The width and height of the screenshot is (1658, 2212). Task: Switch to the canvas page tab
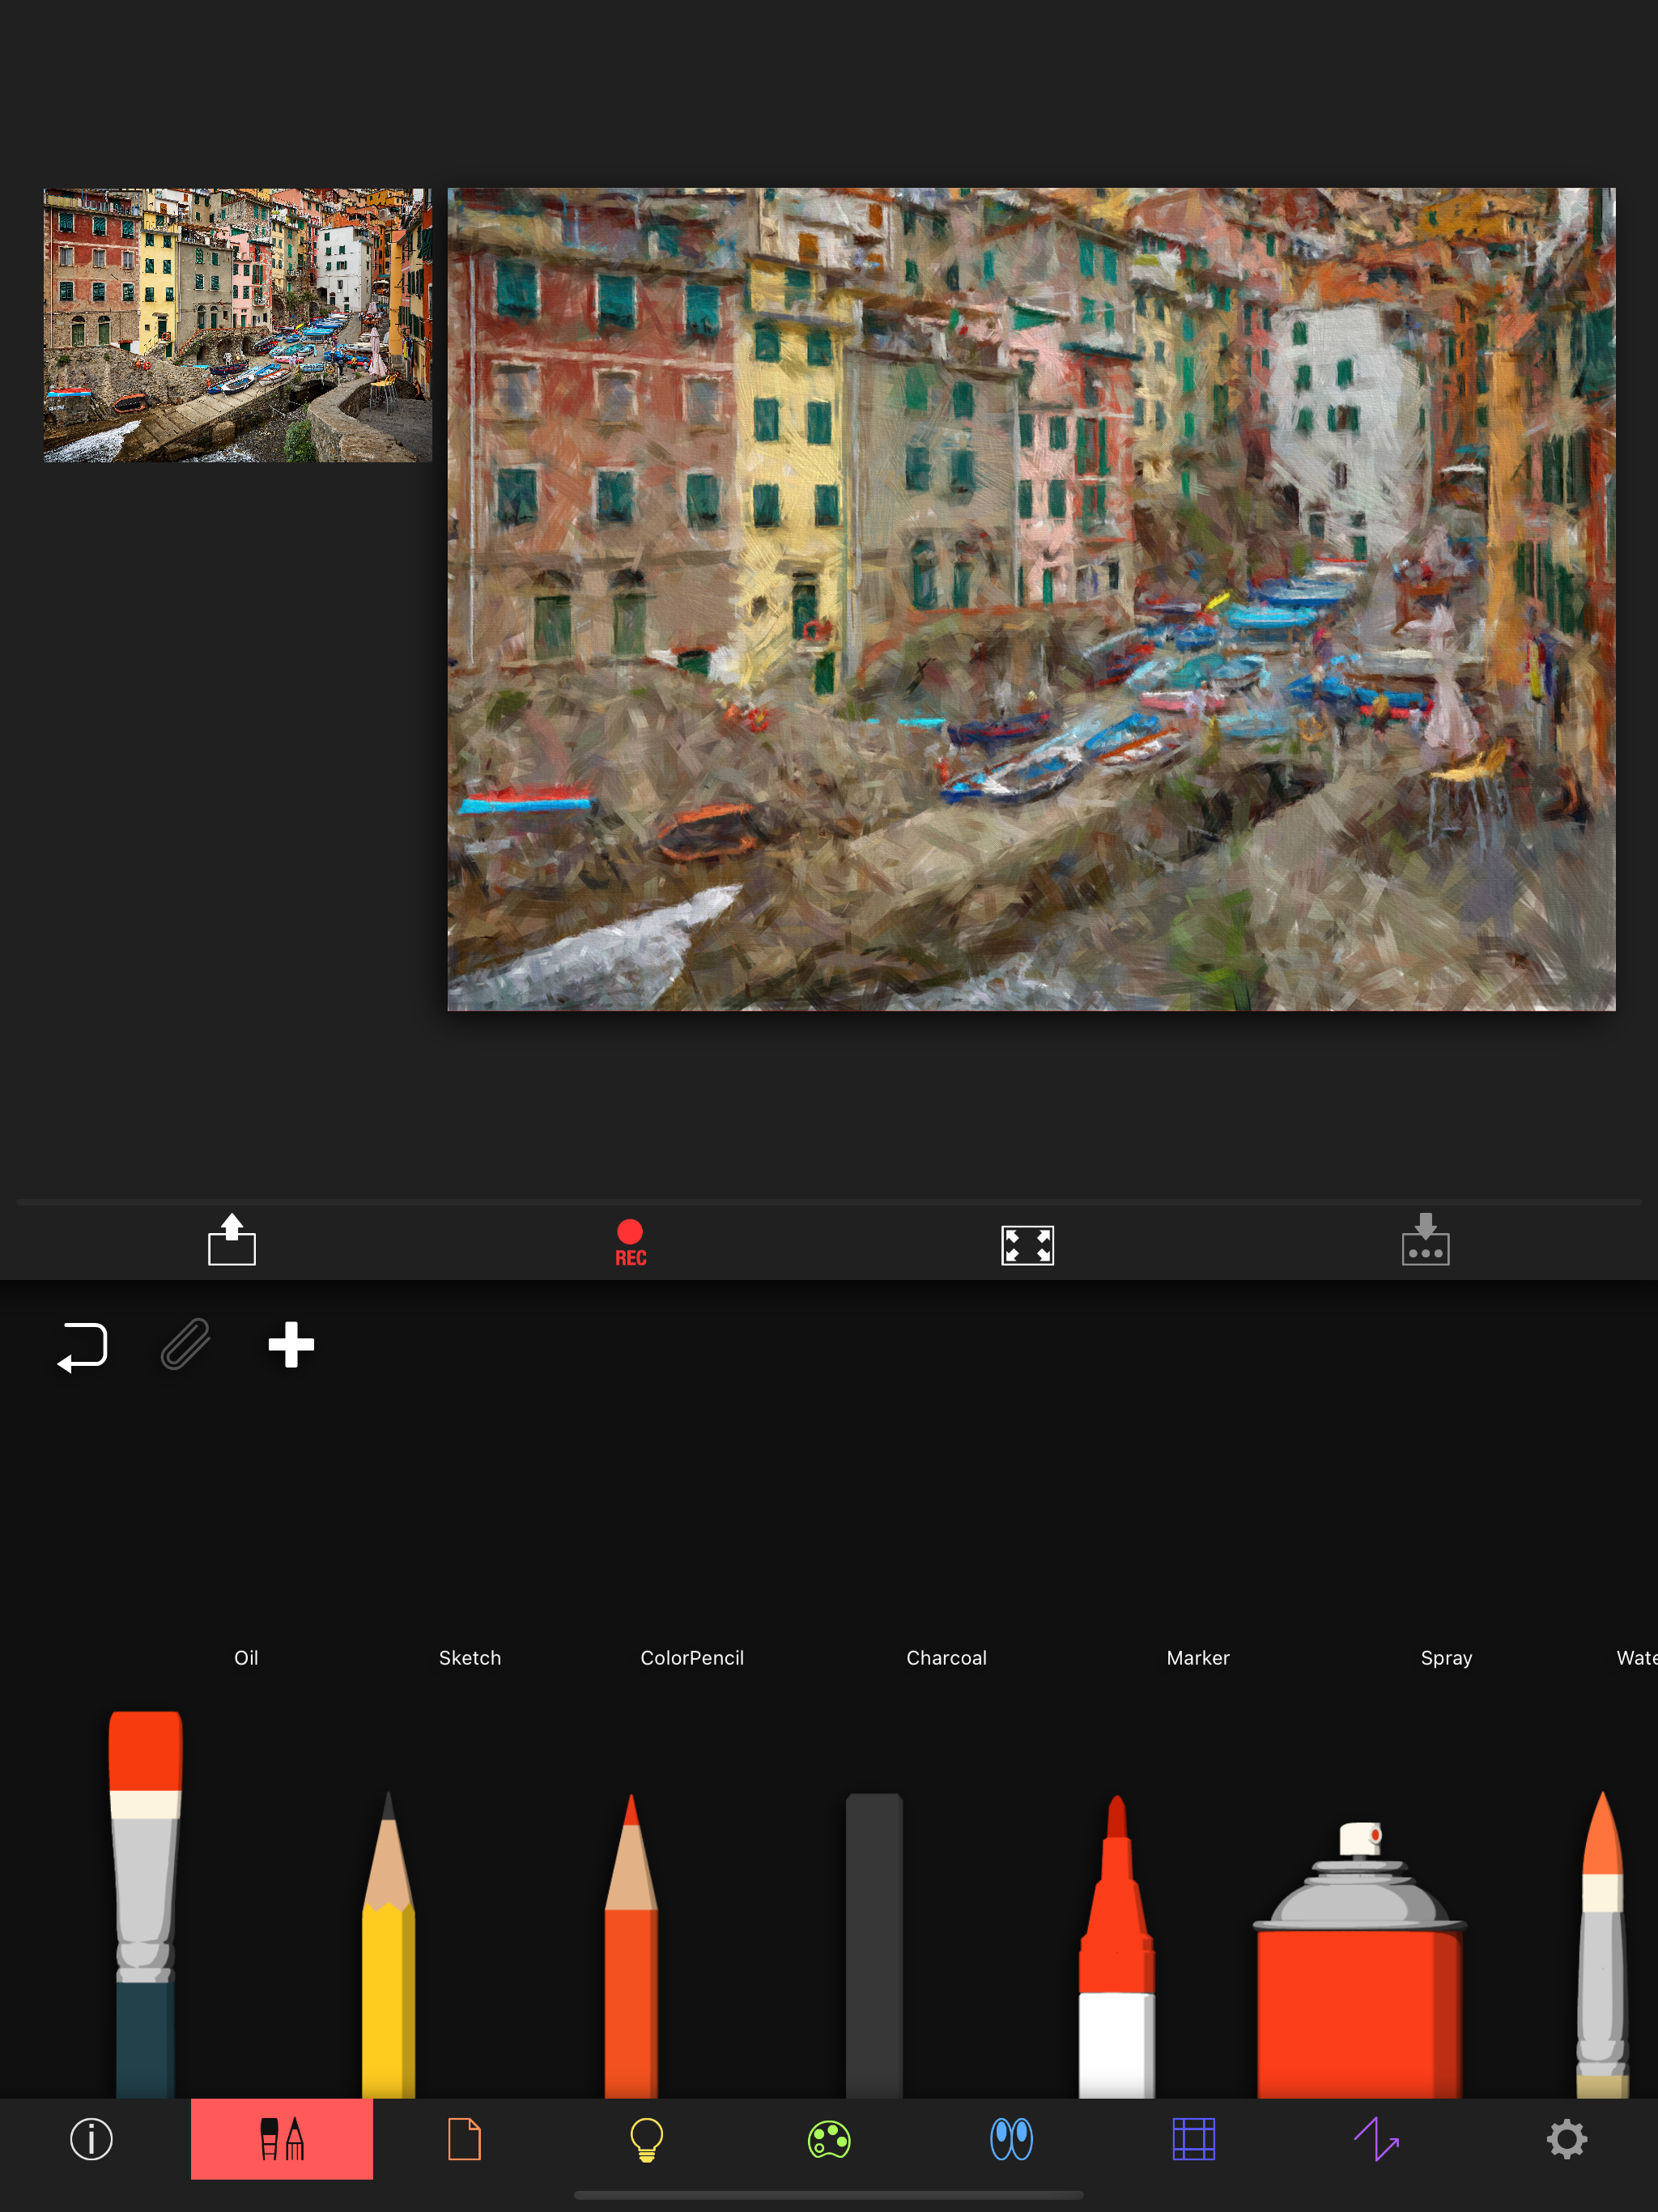click(464, 2139)
